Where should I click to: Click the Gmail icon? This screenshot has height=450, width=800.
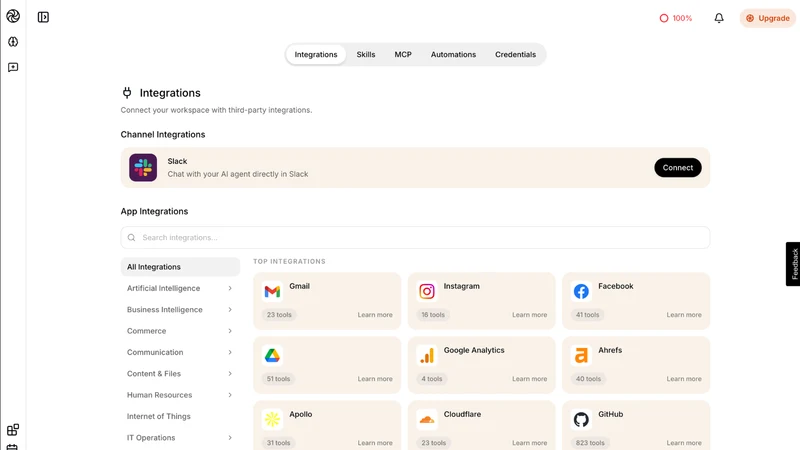point(272,291)
